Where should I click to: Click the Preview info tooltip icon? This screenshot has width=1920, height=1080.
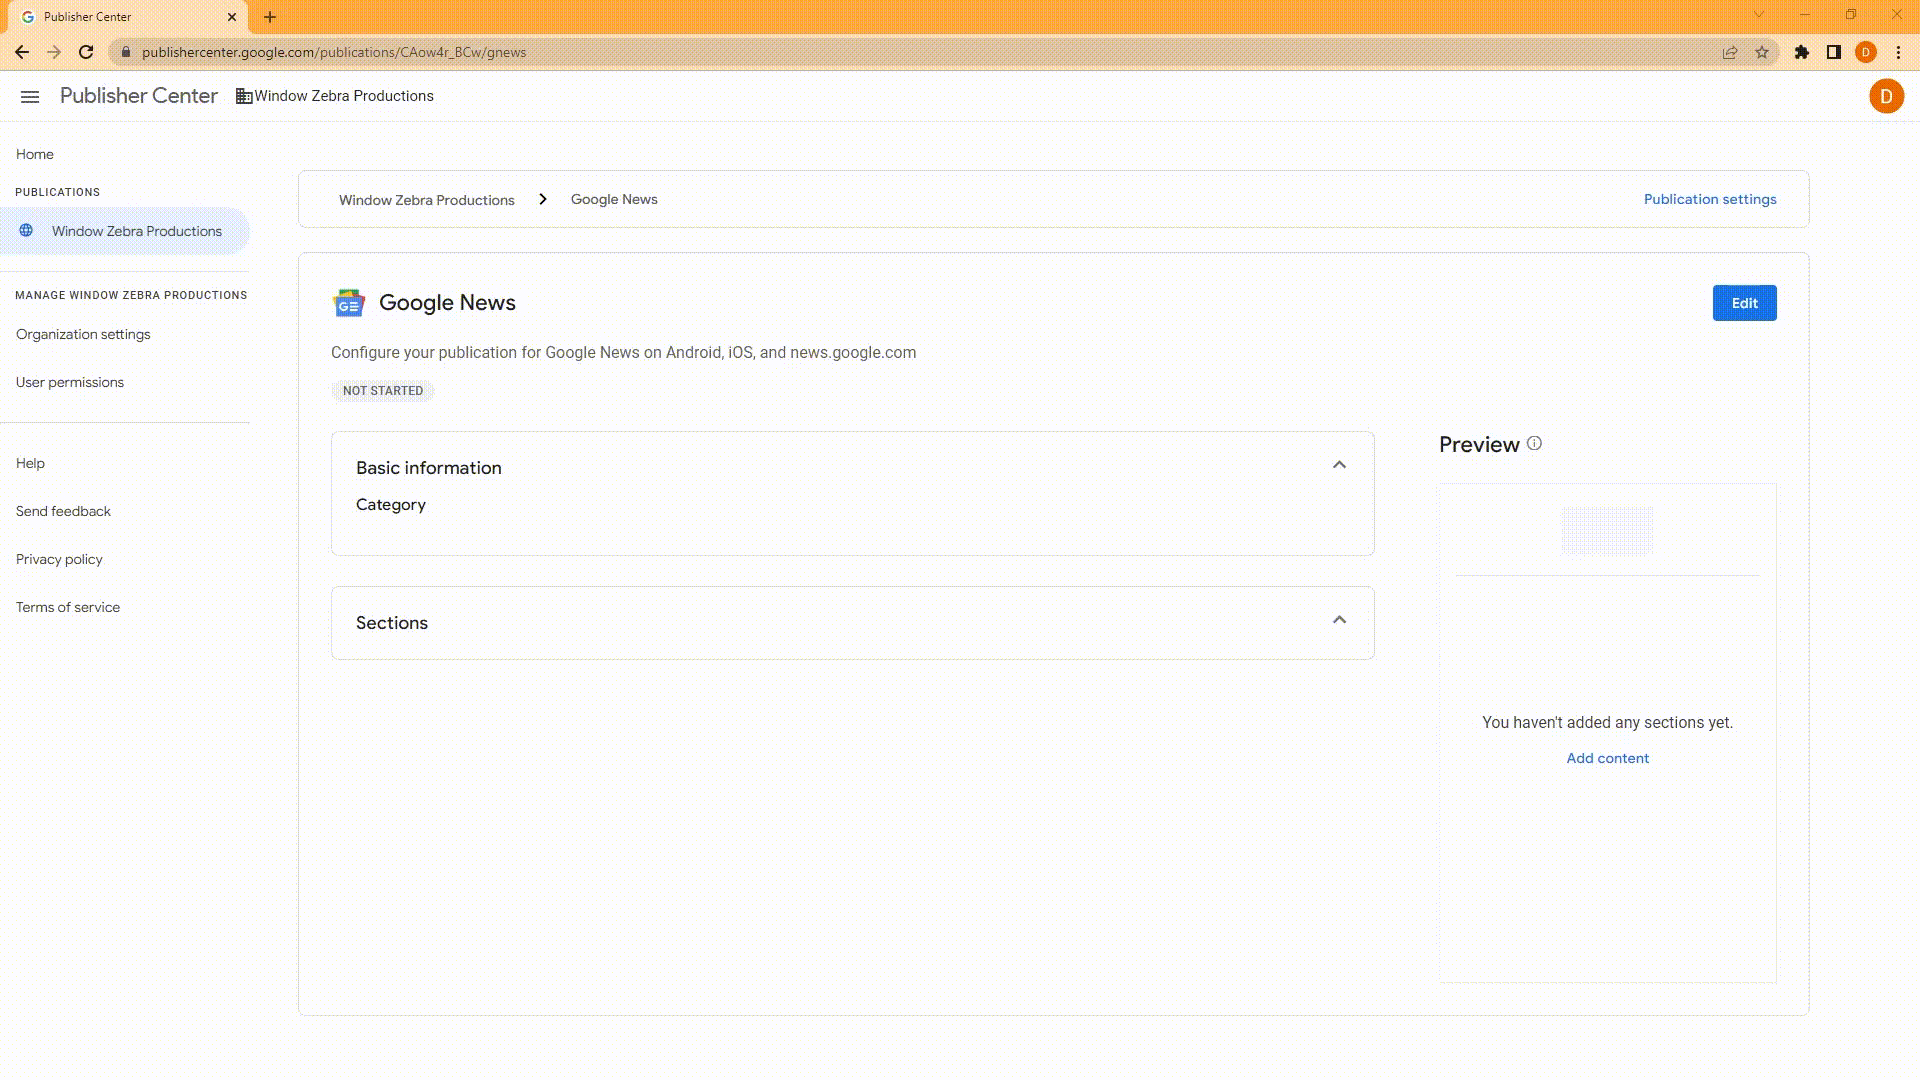point(1535,442)
